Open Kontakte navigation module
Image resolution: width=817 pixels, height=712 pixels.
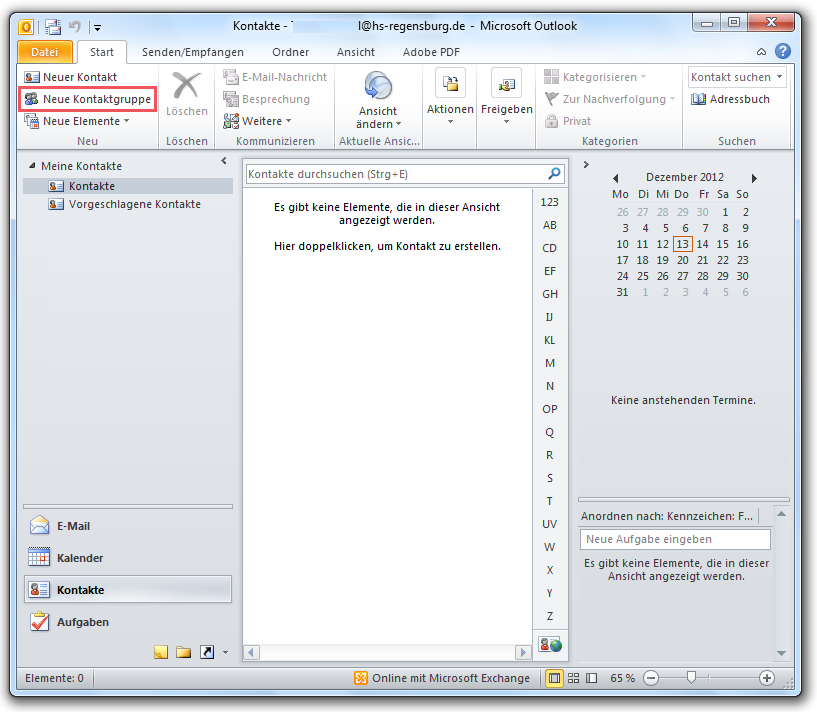coord(128,590)
